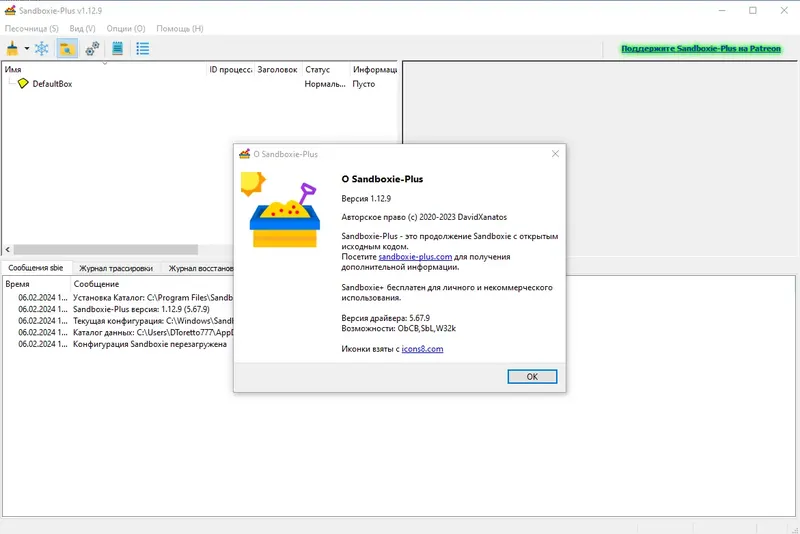Open global settings gears icon
800x534 pixels.
92,48
